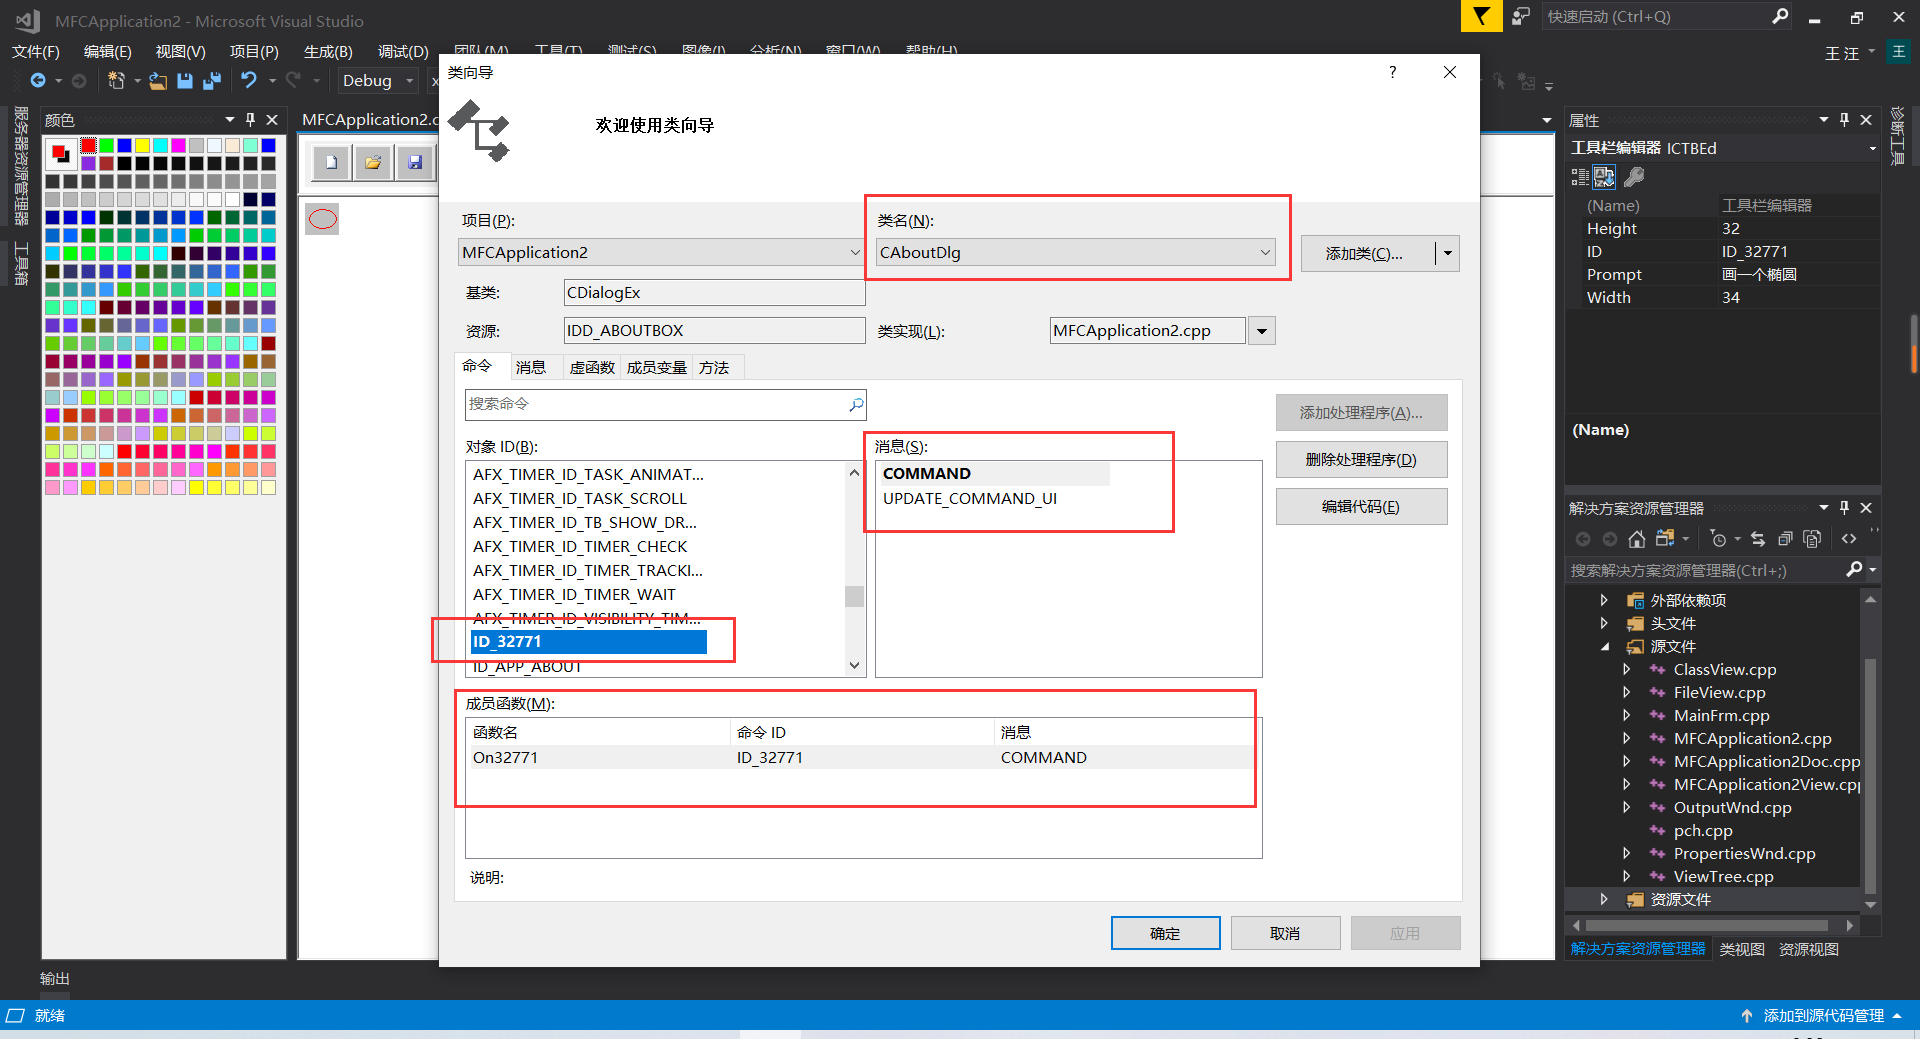Open the 编辑(E) menu
This screenshot has width=1920, height=1039.
107,51
